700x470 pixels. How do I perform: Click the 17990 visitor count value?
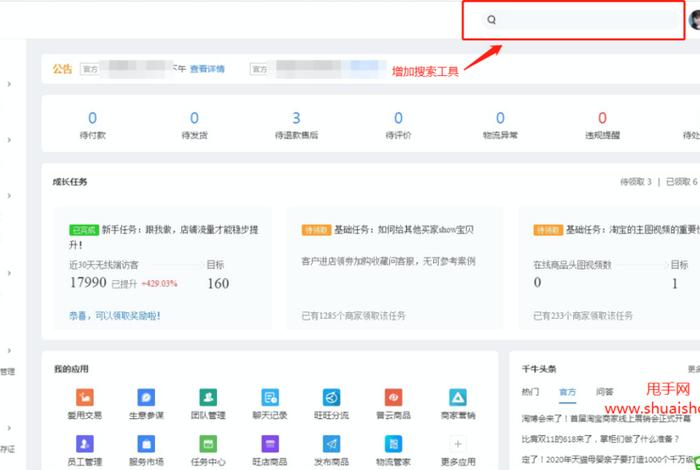click(x=88, y=282)
